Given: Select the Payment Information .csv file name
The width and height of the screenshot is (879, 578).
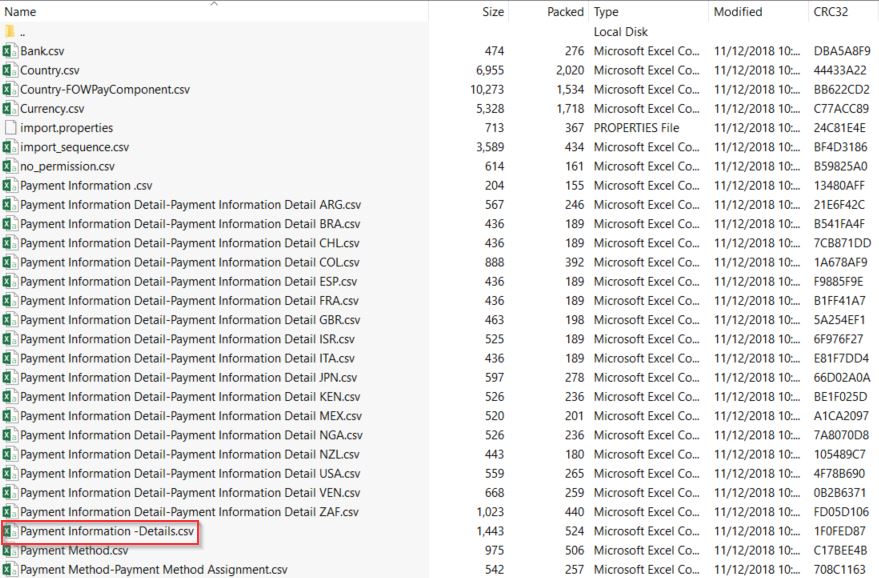Looking at the screenshot, I should point(86,186).
